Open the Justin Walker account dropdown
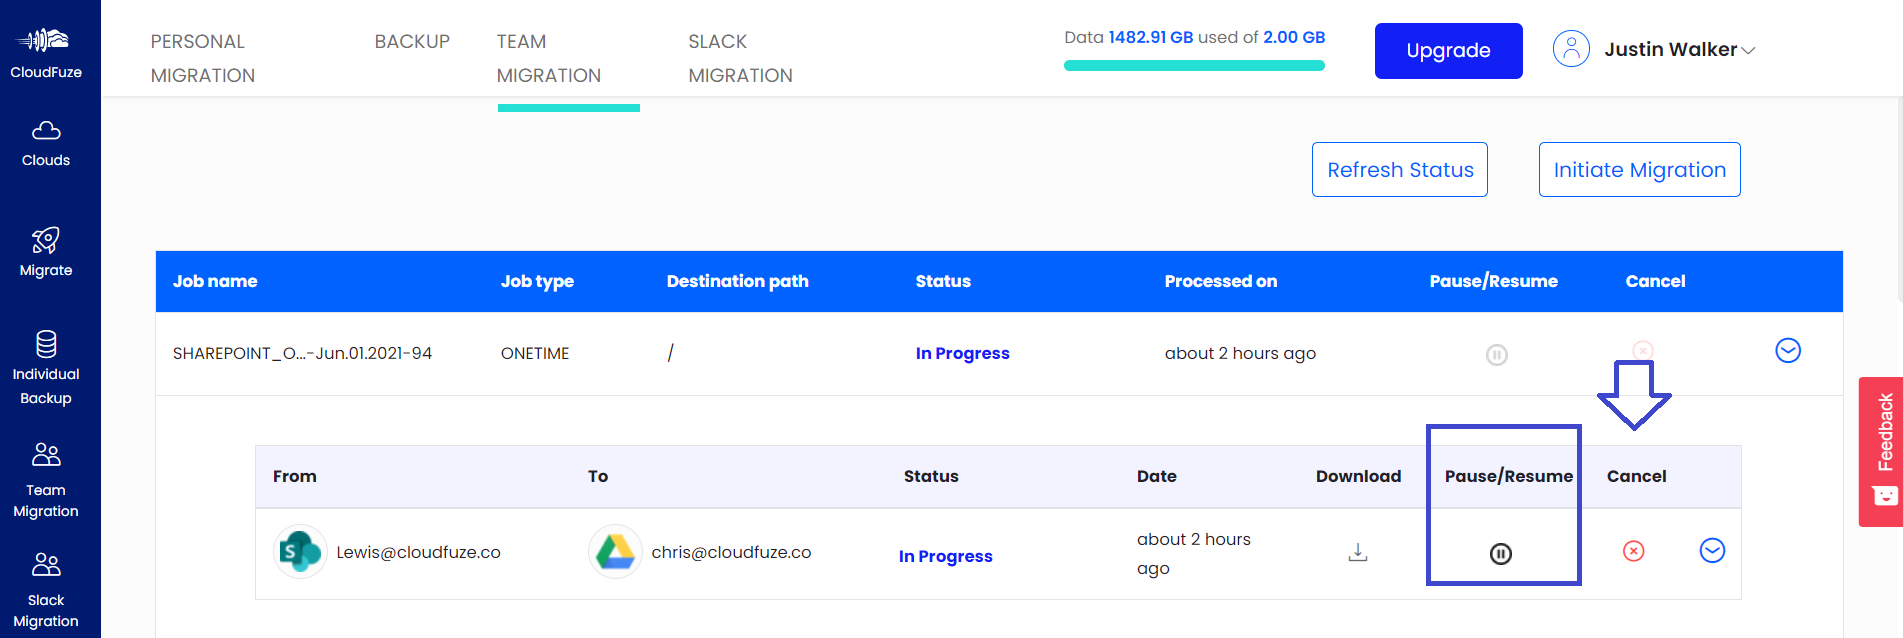 (1680, 50)
